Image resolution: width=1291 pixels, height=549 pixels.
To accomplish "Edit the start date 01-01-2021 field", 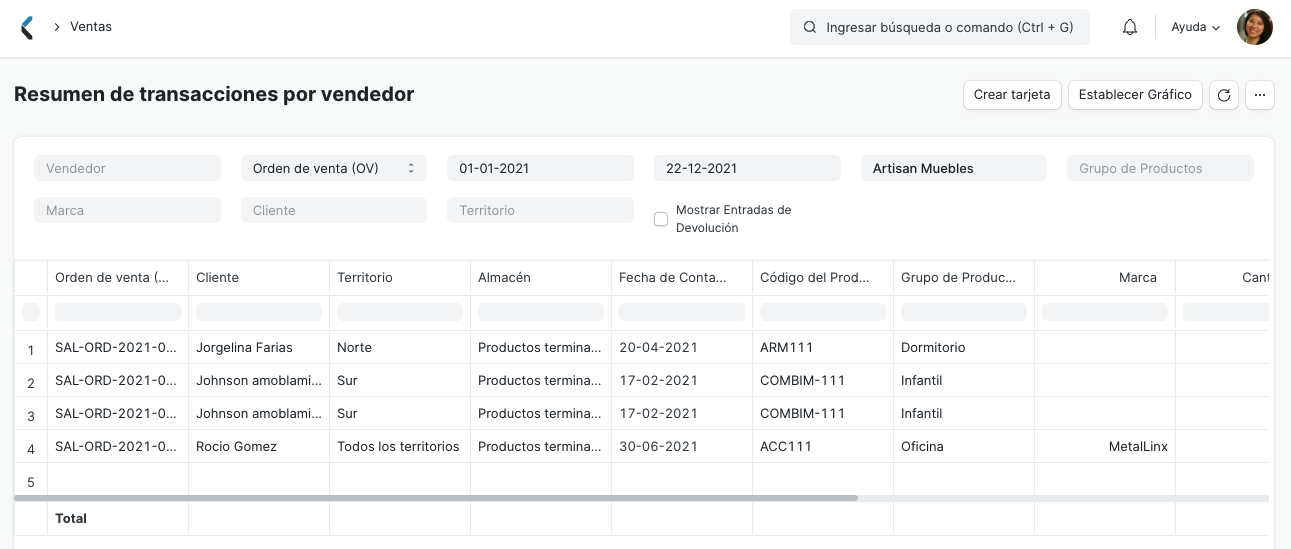I will [x=540, y=168].
